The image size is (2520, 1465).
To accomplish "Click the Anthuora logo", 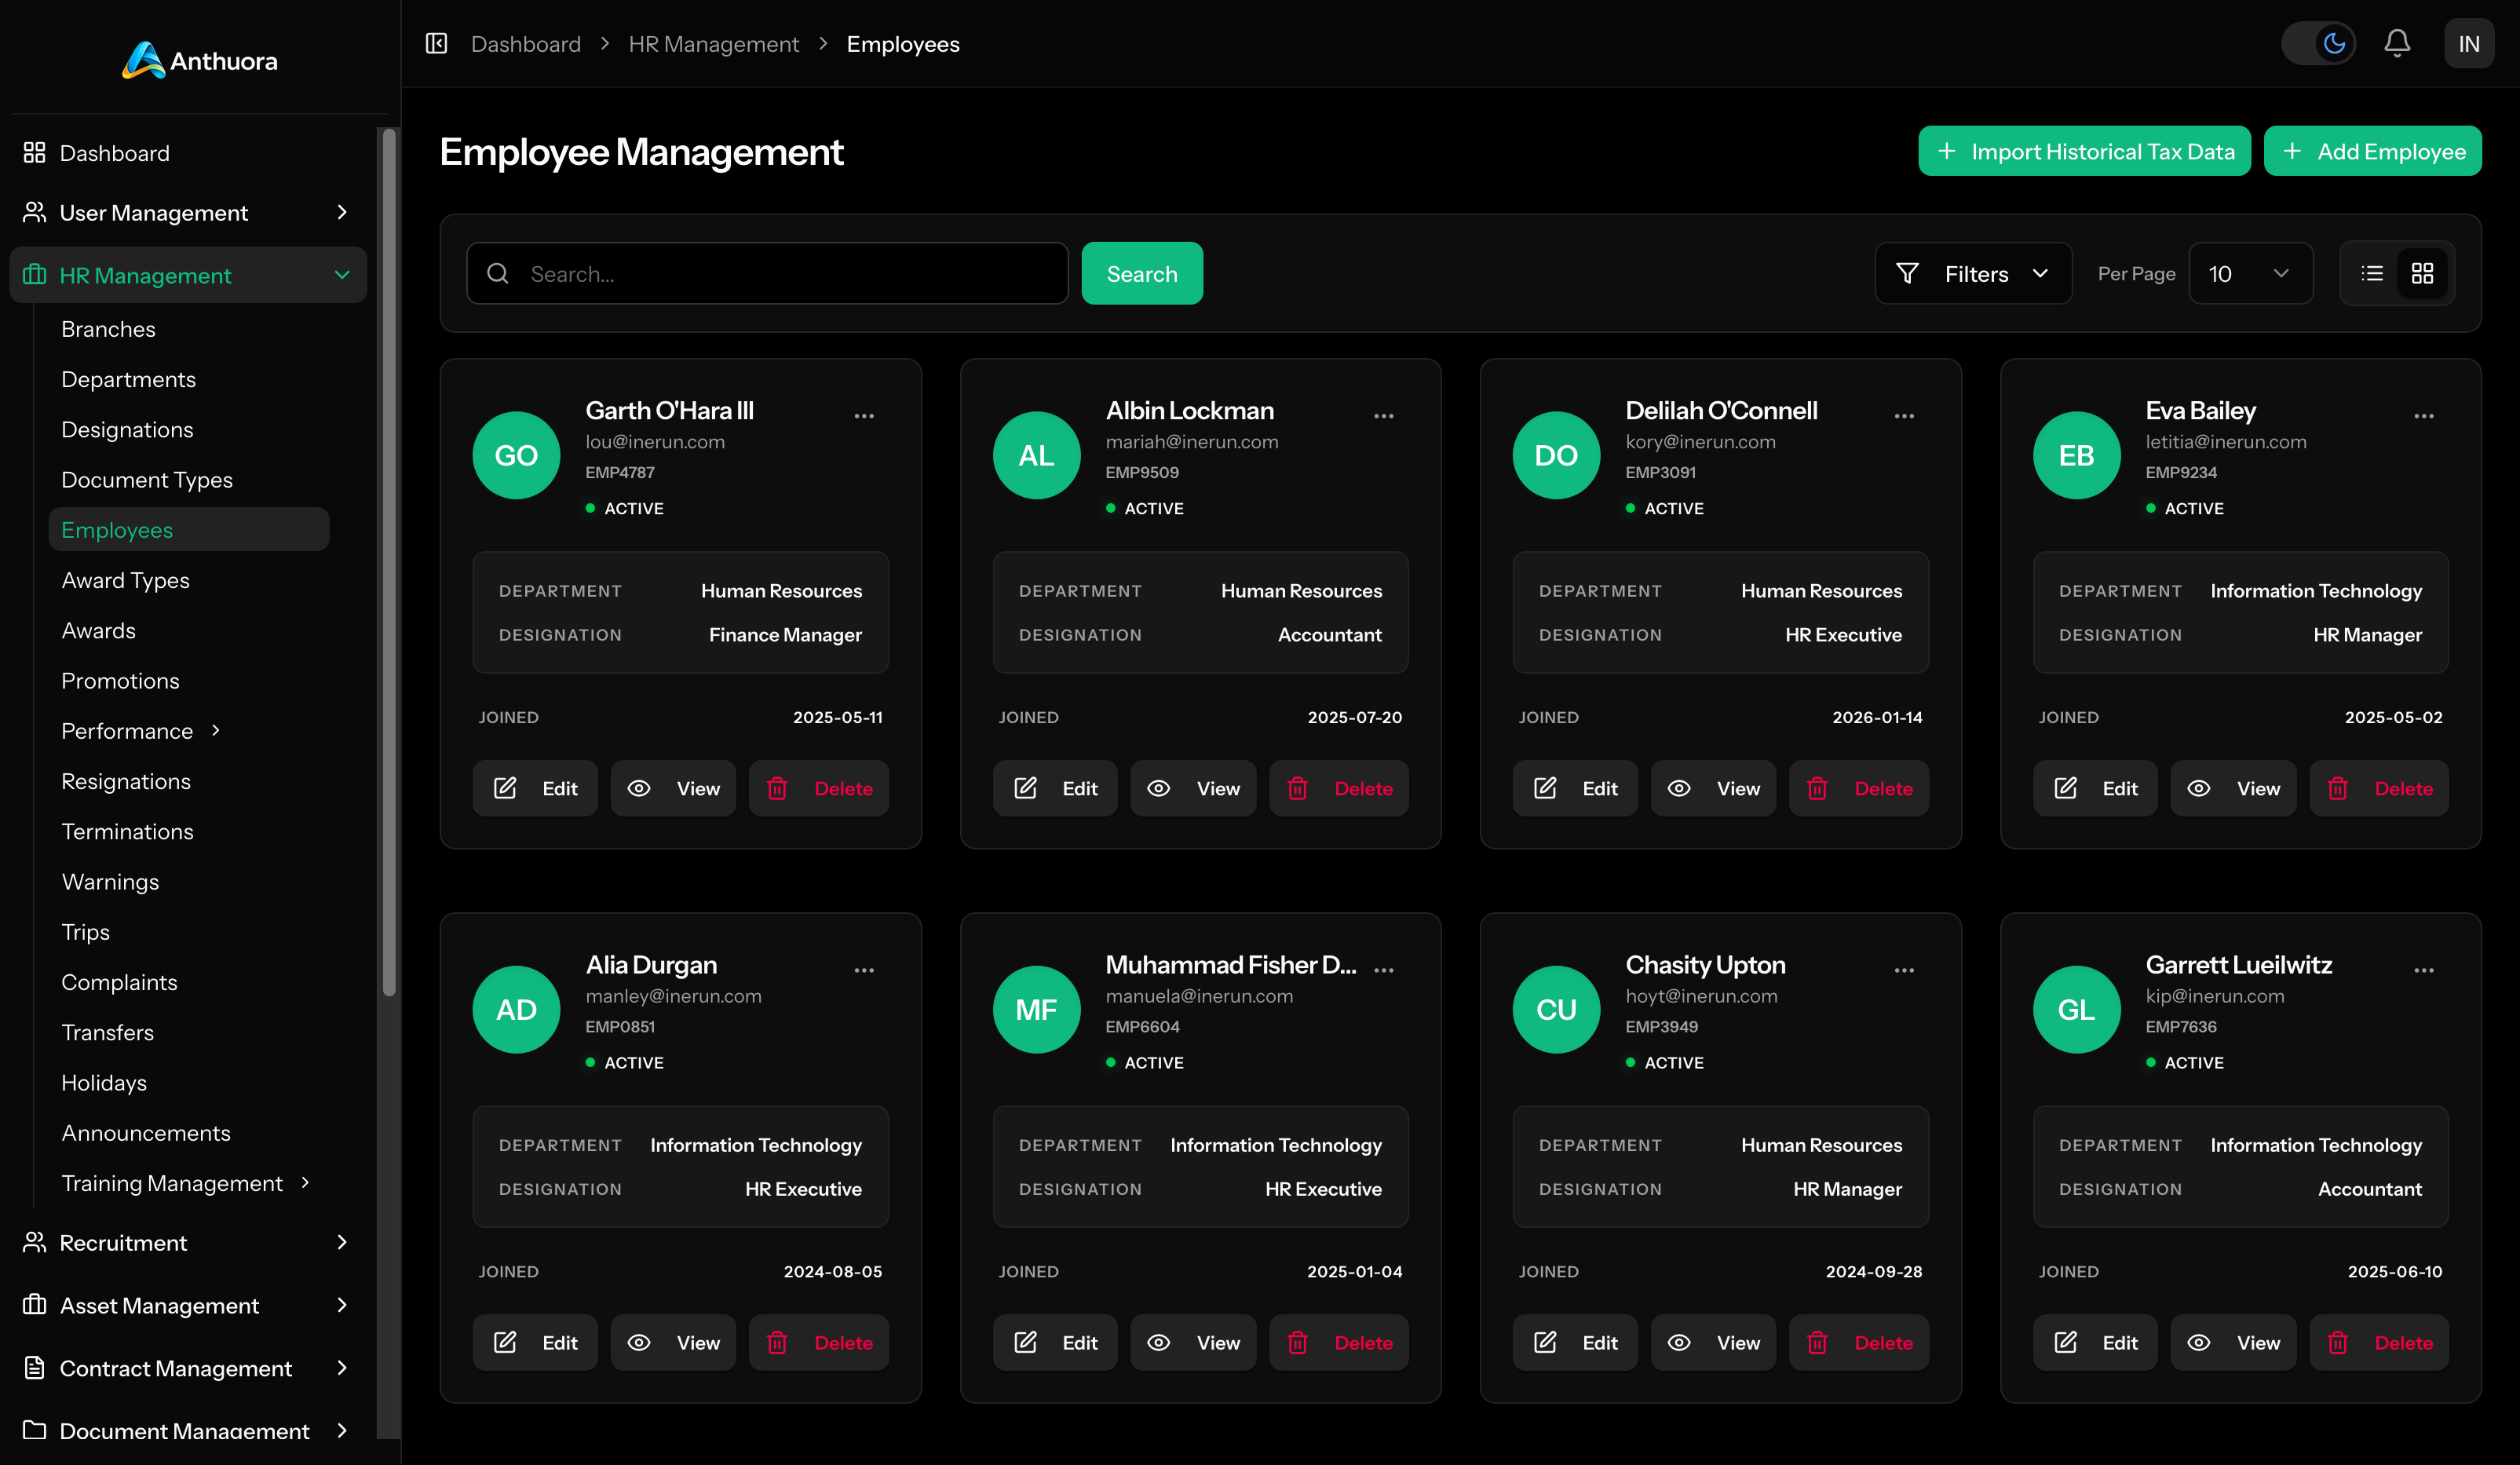I will (199, 60).
